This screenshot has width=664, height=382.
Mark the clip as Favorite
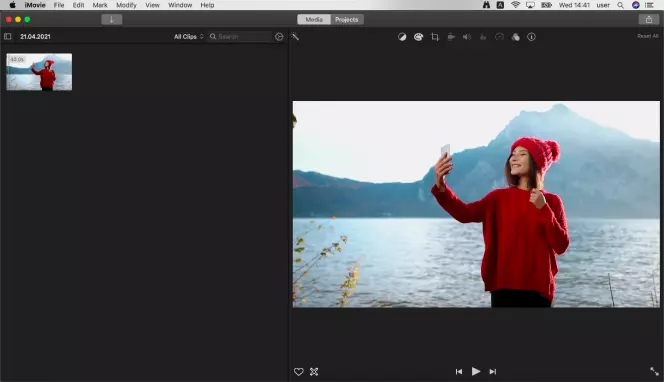coord(299,371)
